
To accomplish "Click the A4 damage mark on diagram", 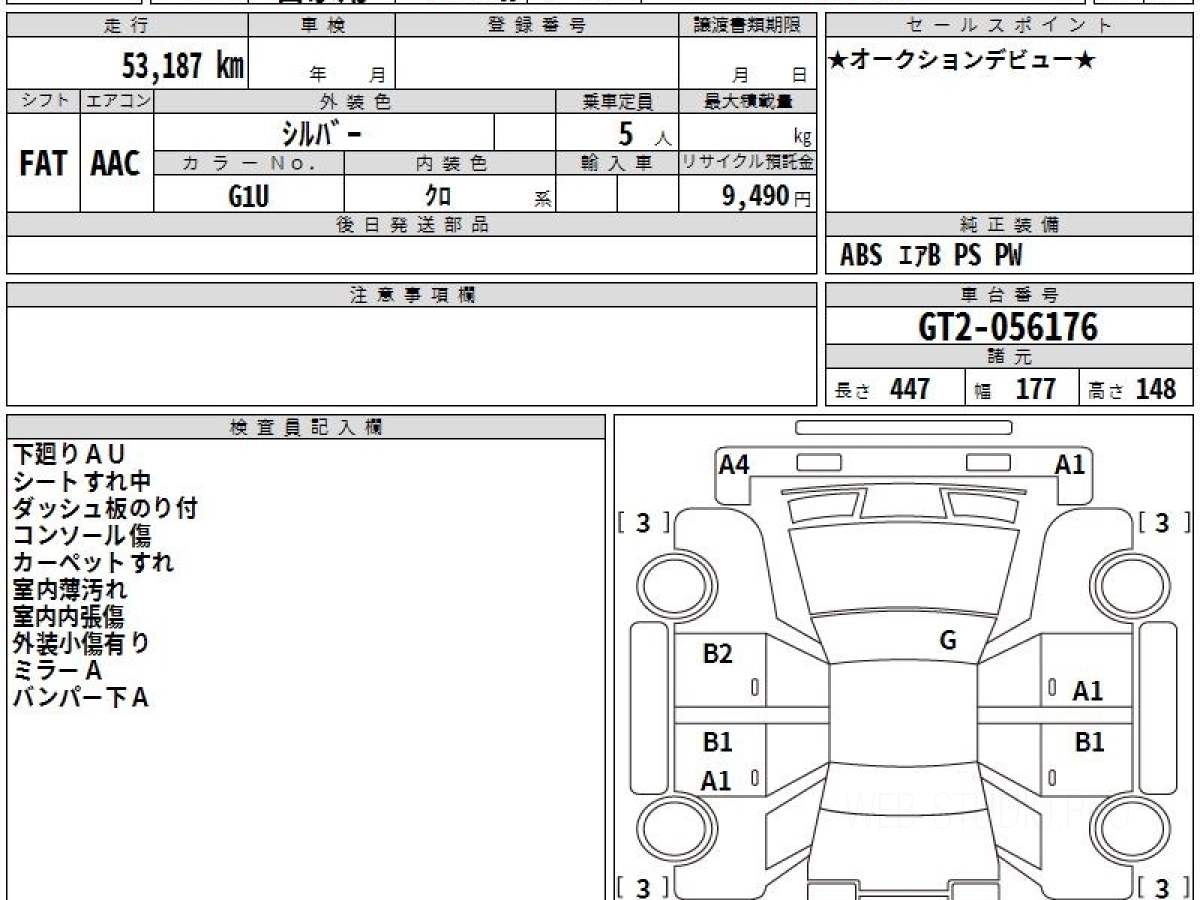I will 734,464.
